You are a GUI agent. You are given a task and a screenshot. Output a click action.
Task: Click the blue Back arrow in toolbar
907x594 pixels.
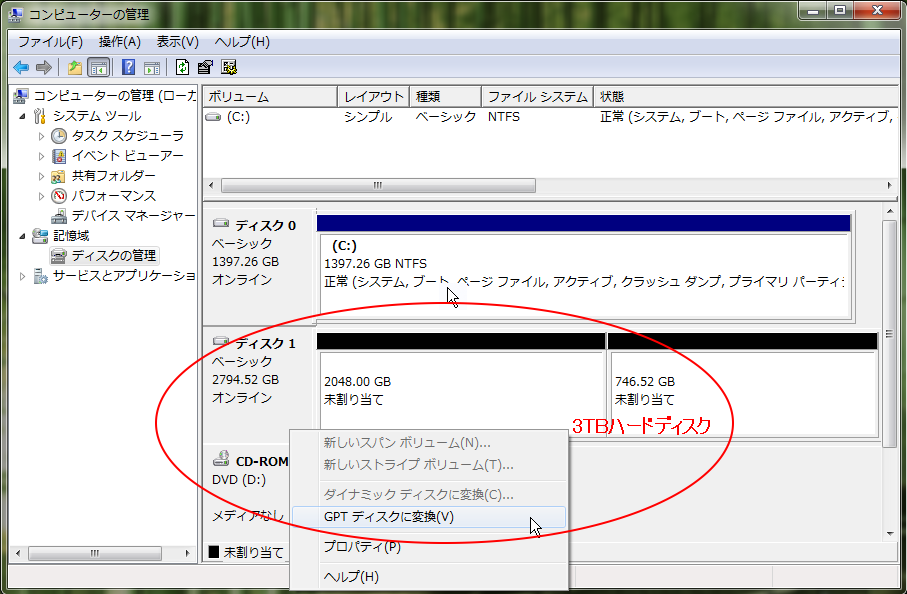click(x=20, y=67)
